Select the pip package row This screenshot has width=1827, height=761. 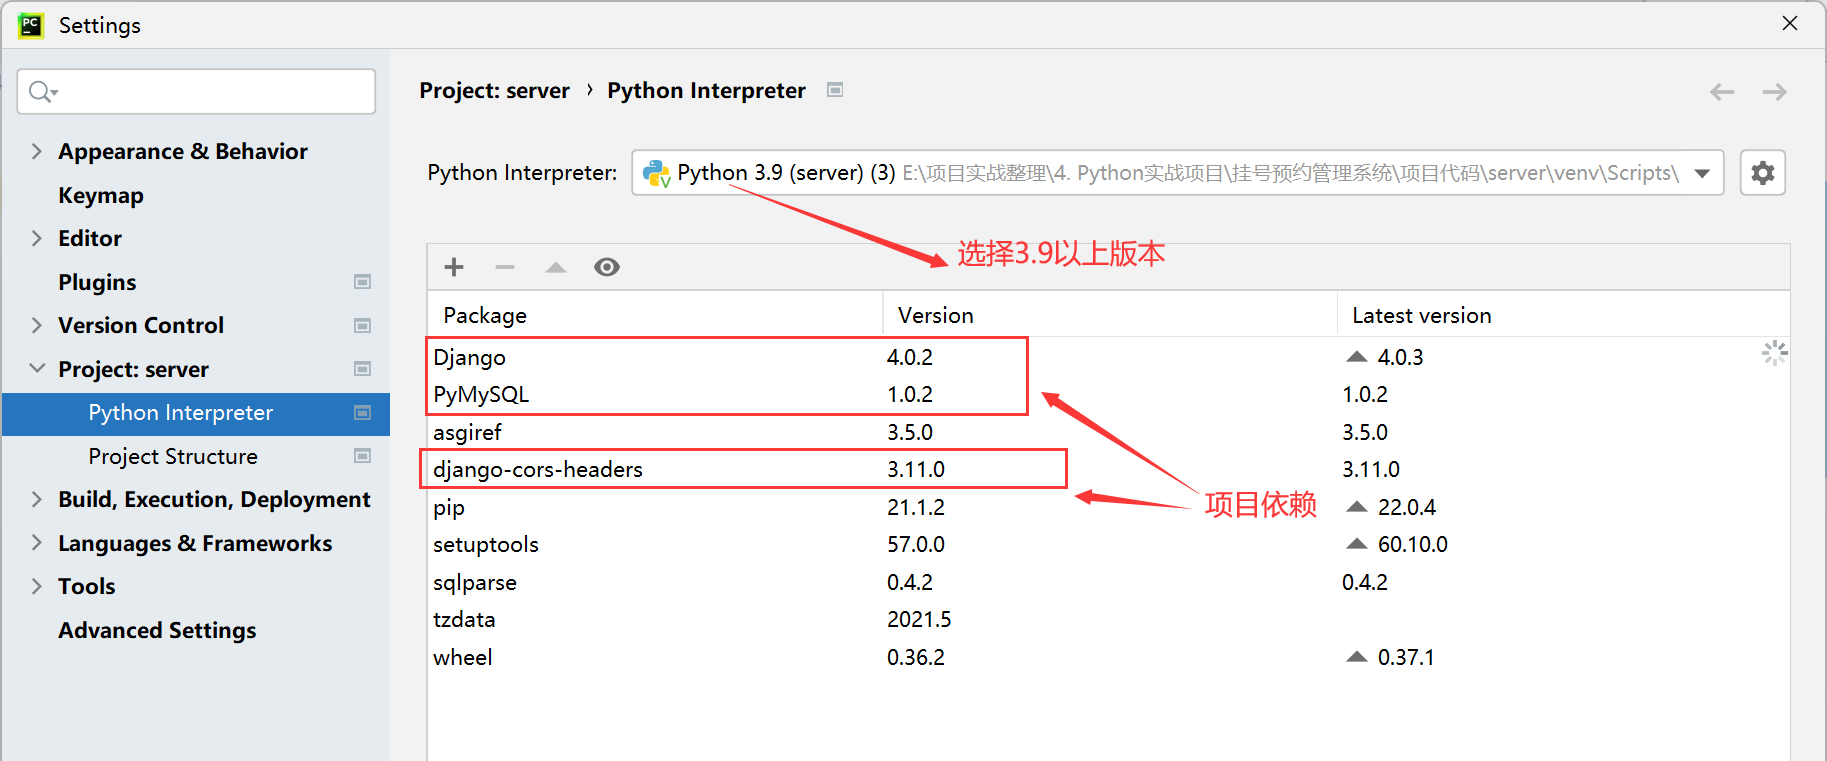pos(1108,507)
